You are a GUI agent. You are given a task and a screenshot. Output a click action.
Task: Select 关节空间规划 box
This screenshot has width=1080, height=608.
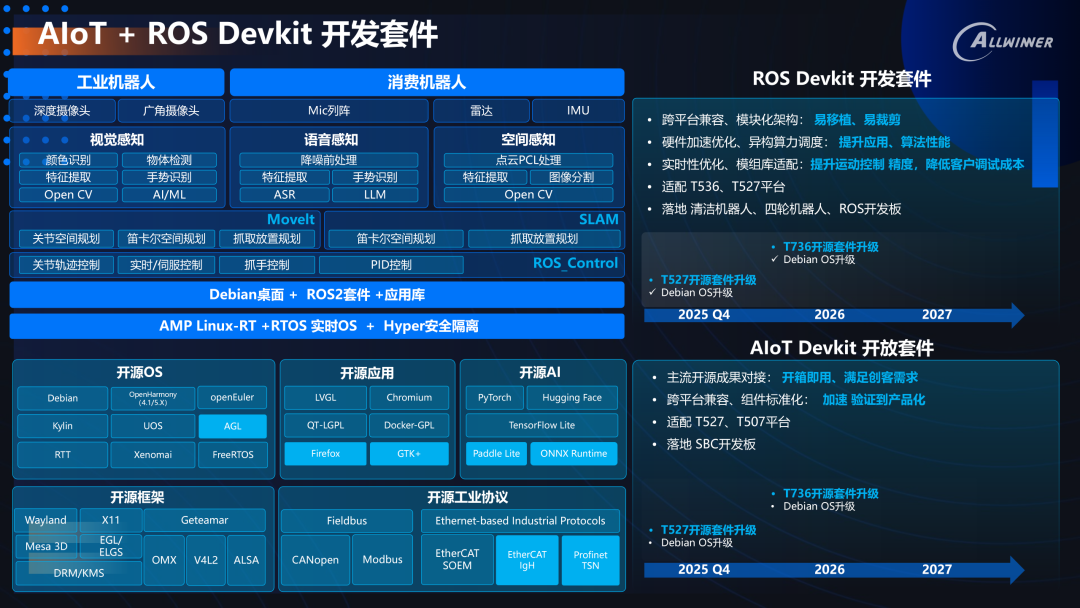66,239
